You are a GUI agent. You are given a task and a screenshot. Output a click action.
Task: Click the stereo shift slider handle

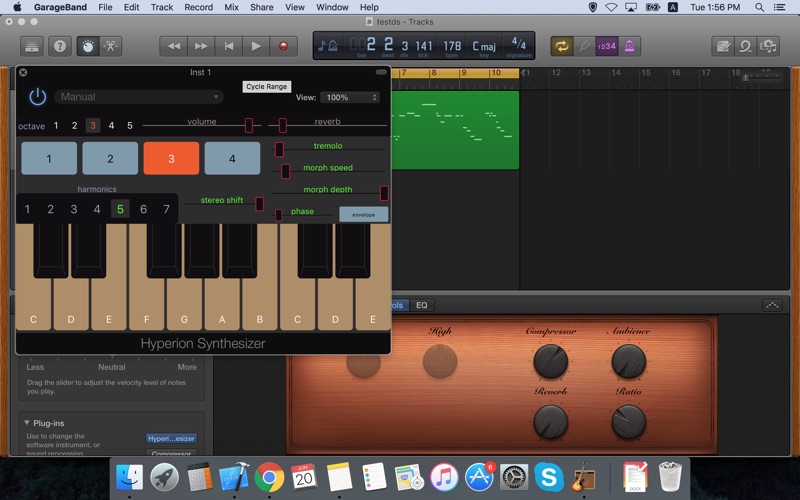260,204
